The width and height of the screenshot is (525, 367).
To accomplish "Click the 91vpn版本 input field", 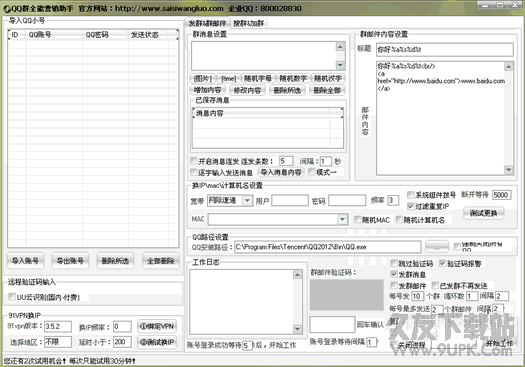I will tap(58, 326).
